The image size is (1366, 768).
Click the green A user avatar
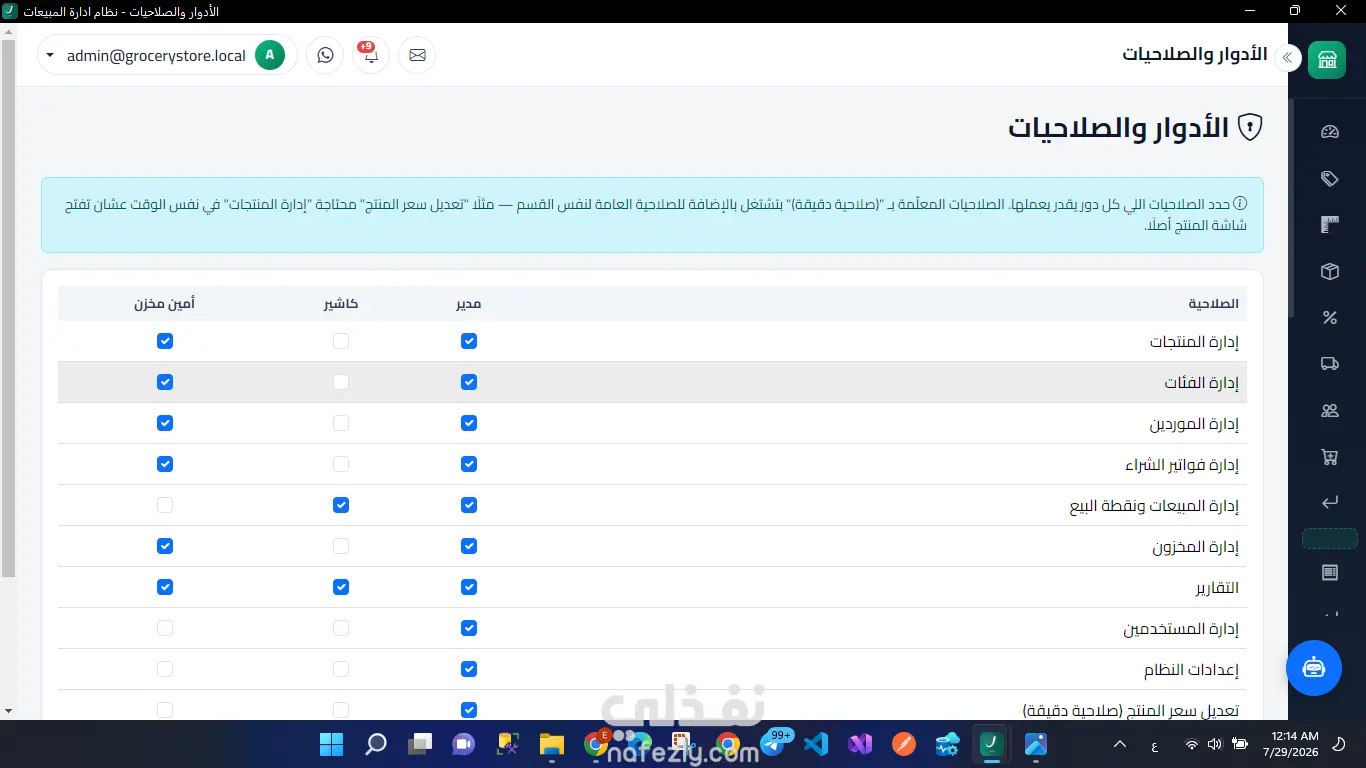[x=270, y=56]
